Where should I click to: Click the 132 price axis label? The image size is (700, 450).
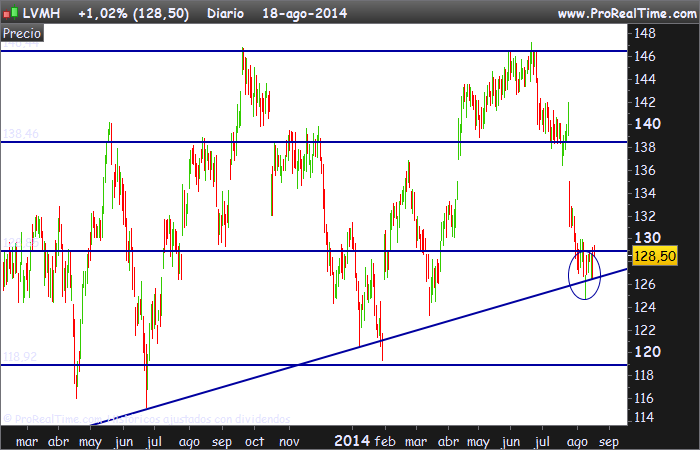pyautogui.click(x=645, y=216)
